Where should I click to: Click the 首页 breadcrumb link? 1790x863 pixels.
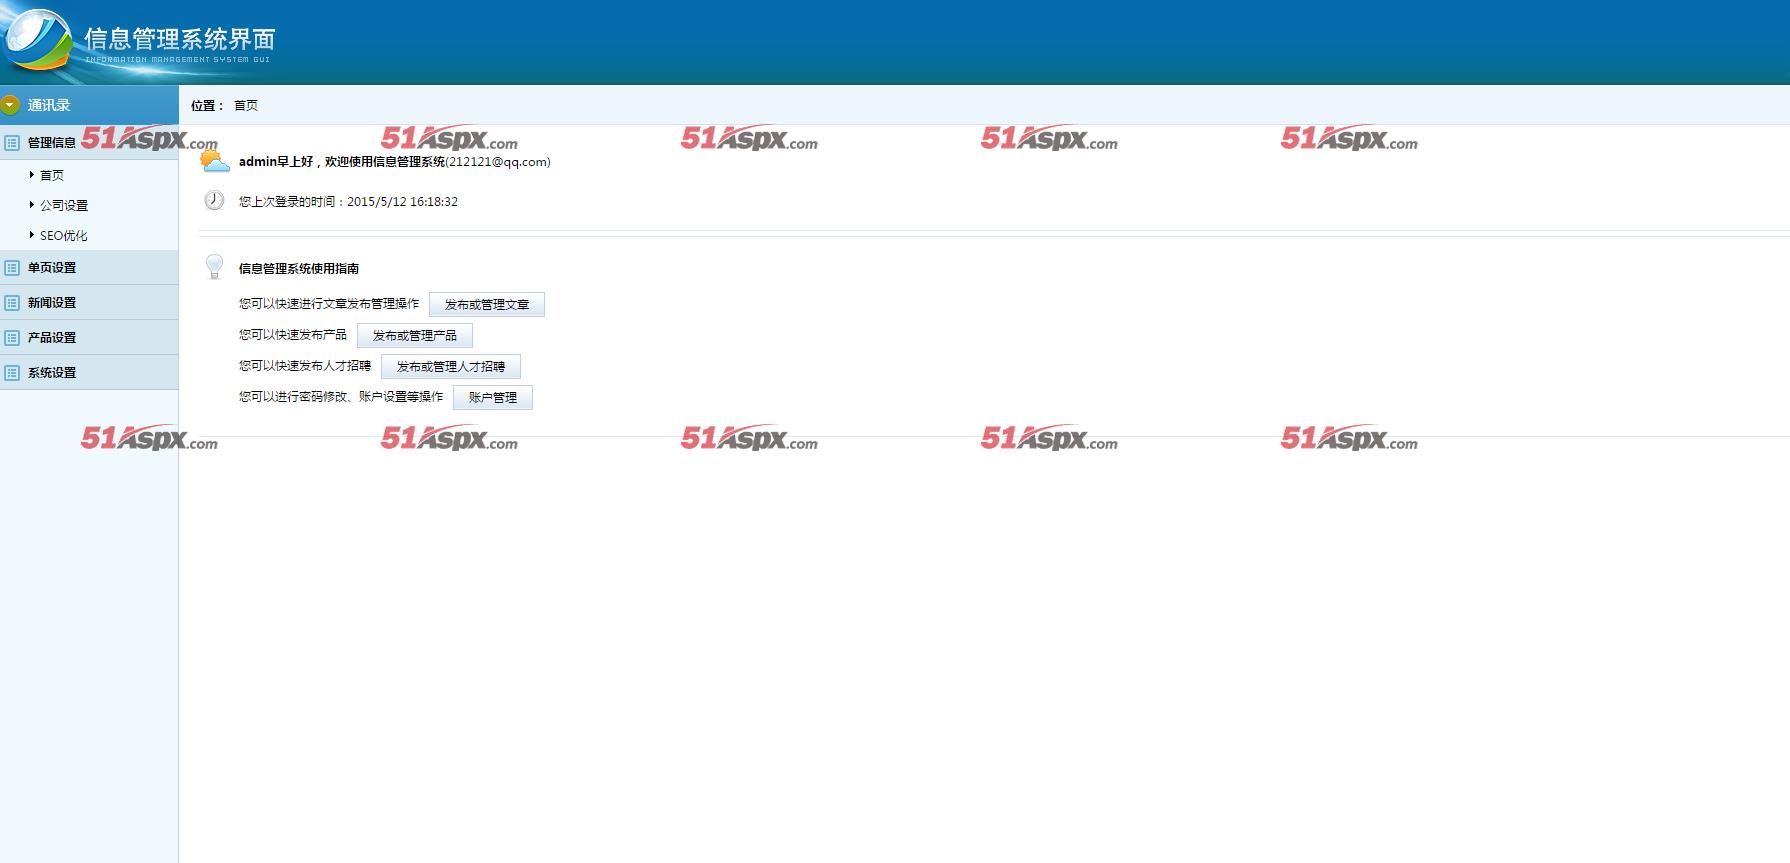pyautogui.click(x=246, y=105)
